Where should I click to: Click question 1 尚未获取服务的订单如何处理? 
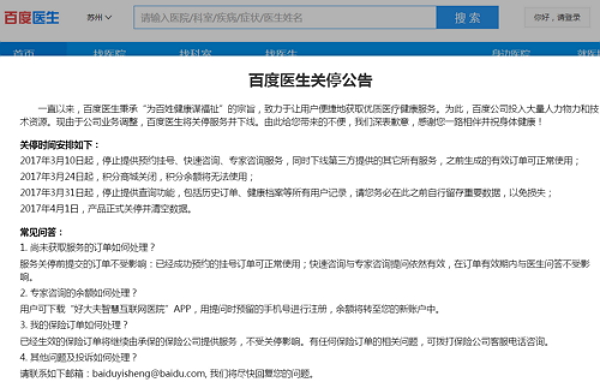[x=88, y=248]
